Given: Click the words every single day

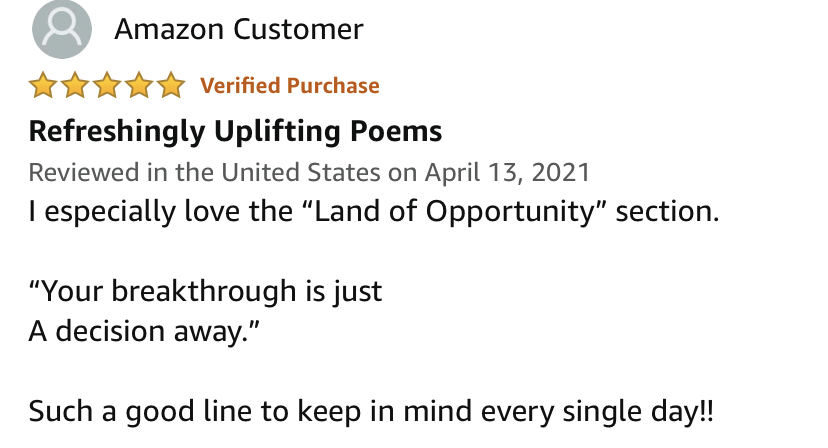Looking at the screenshot, I should 590,412.
